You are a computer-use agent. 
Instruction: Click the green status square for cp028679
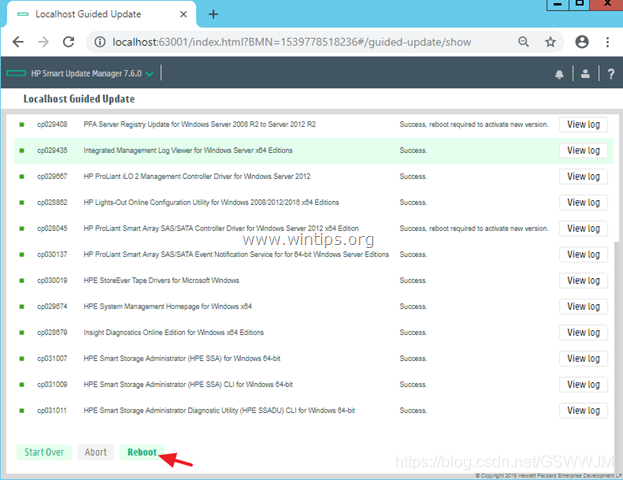pos(22,333)
